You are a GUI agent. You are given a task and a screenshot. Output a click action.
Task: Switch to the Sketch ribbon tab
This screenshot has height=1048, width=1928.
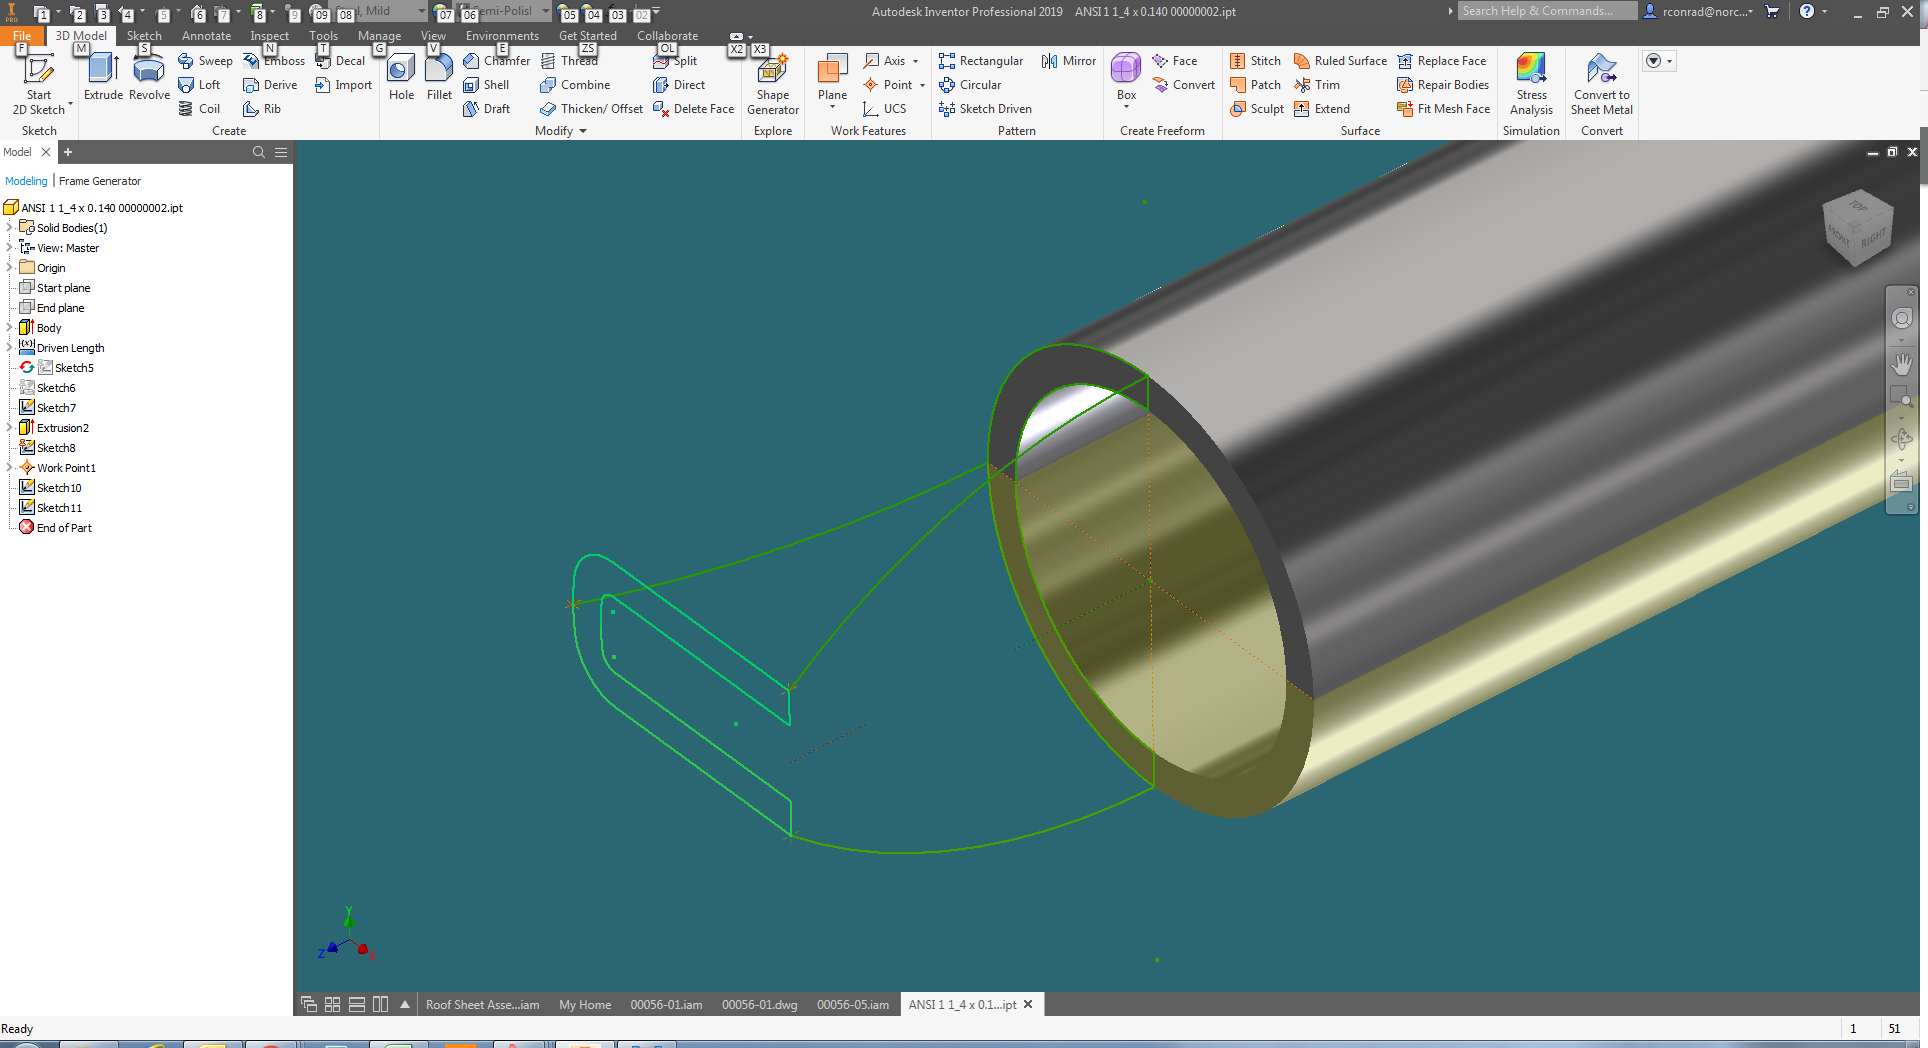click(x=144, y=35)
